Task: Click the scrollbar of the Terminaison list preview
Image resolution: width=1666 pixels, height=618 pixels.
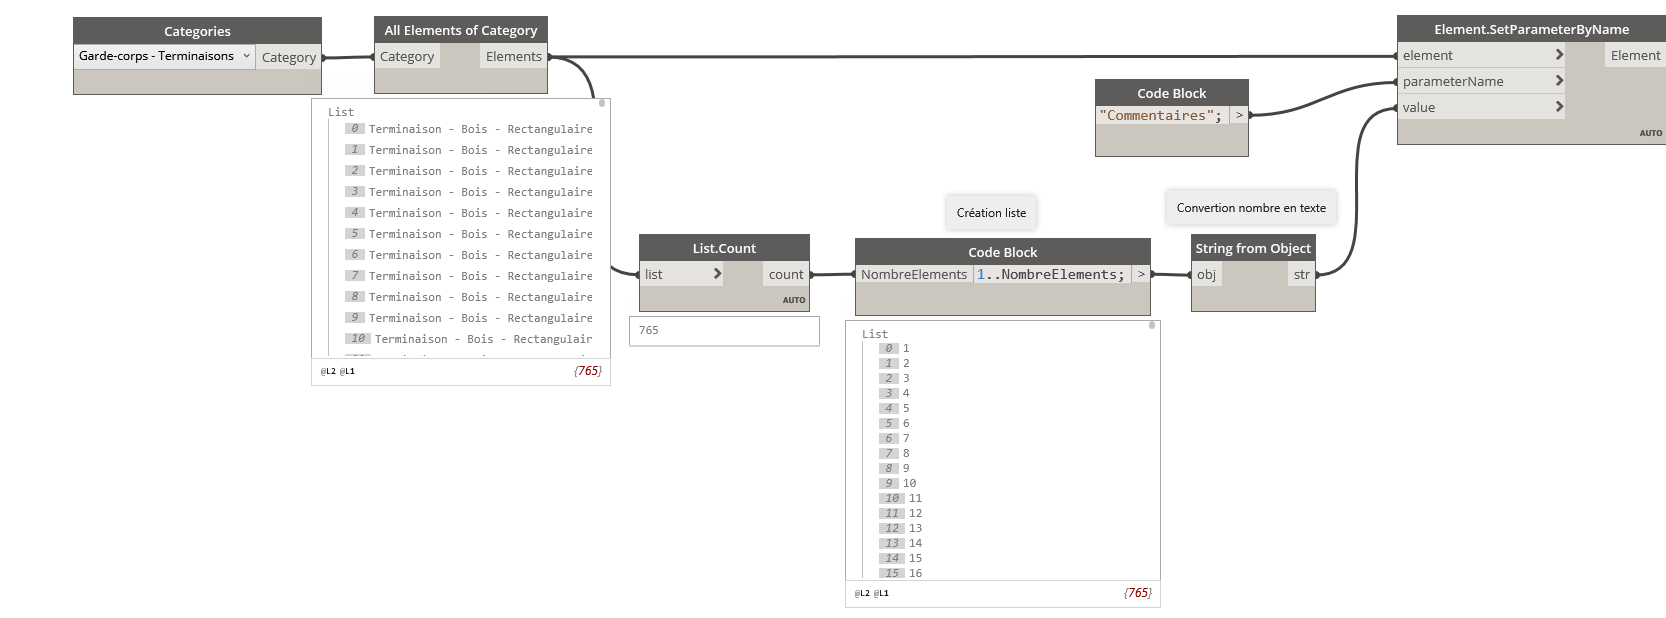Action: [602, 103]
